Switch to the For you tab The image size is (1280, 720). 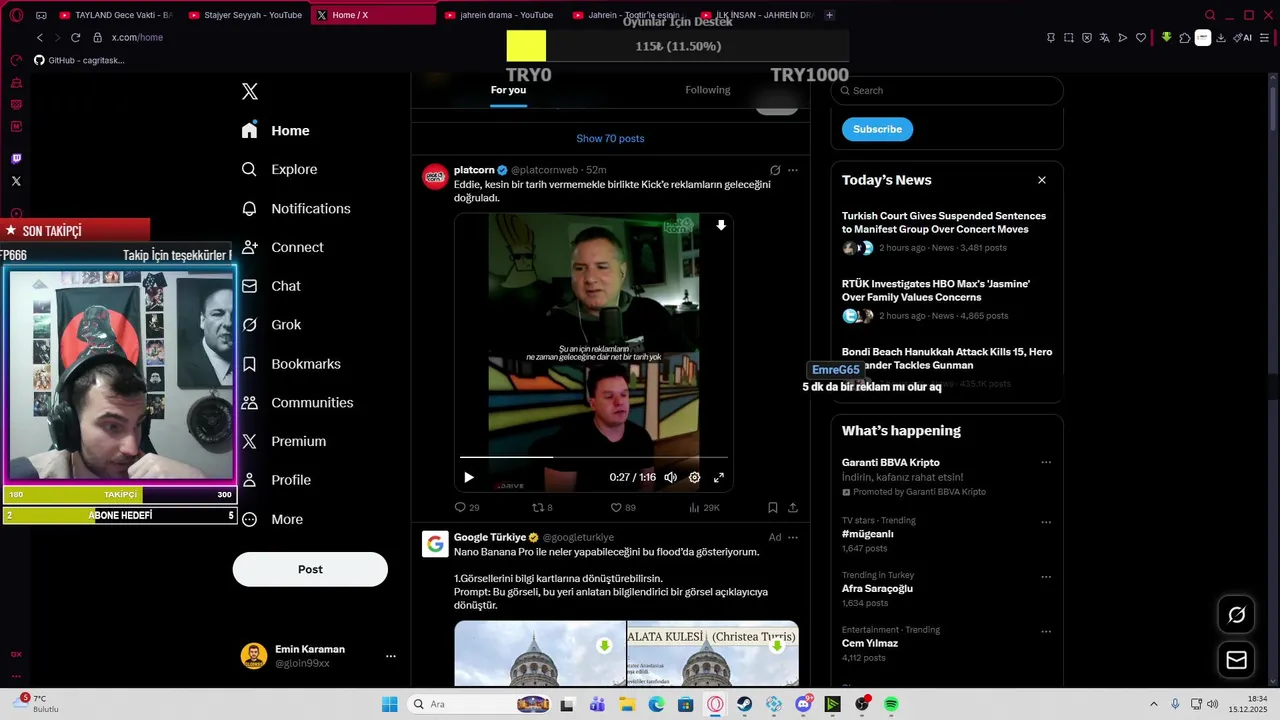tap(508, 90)
